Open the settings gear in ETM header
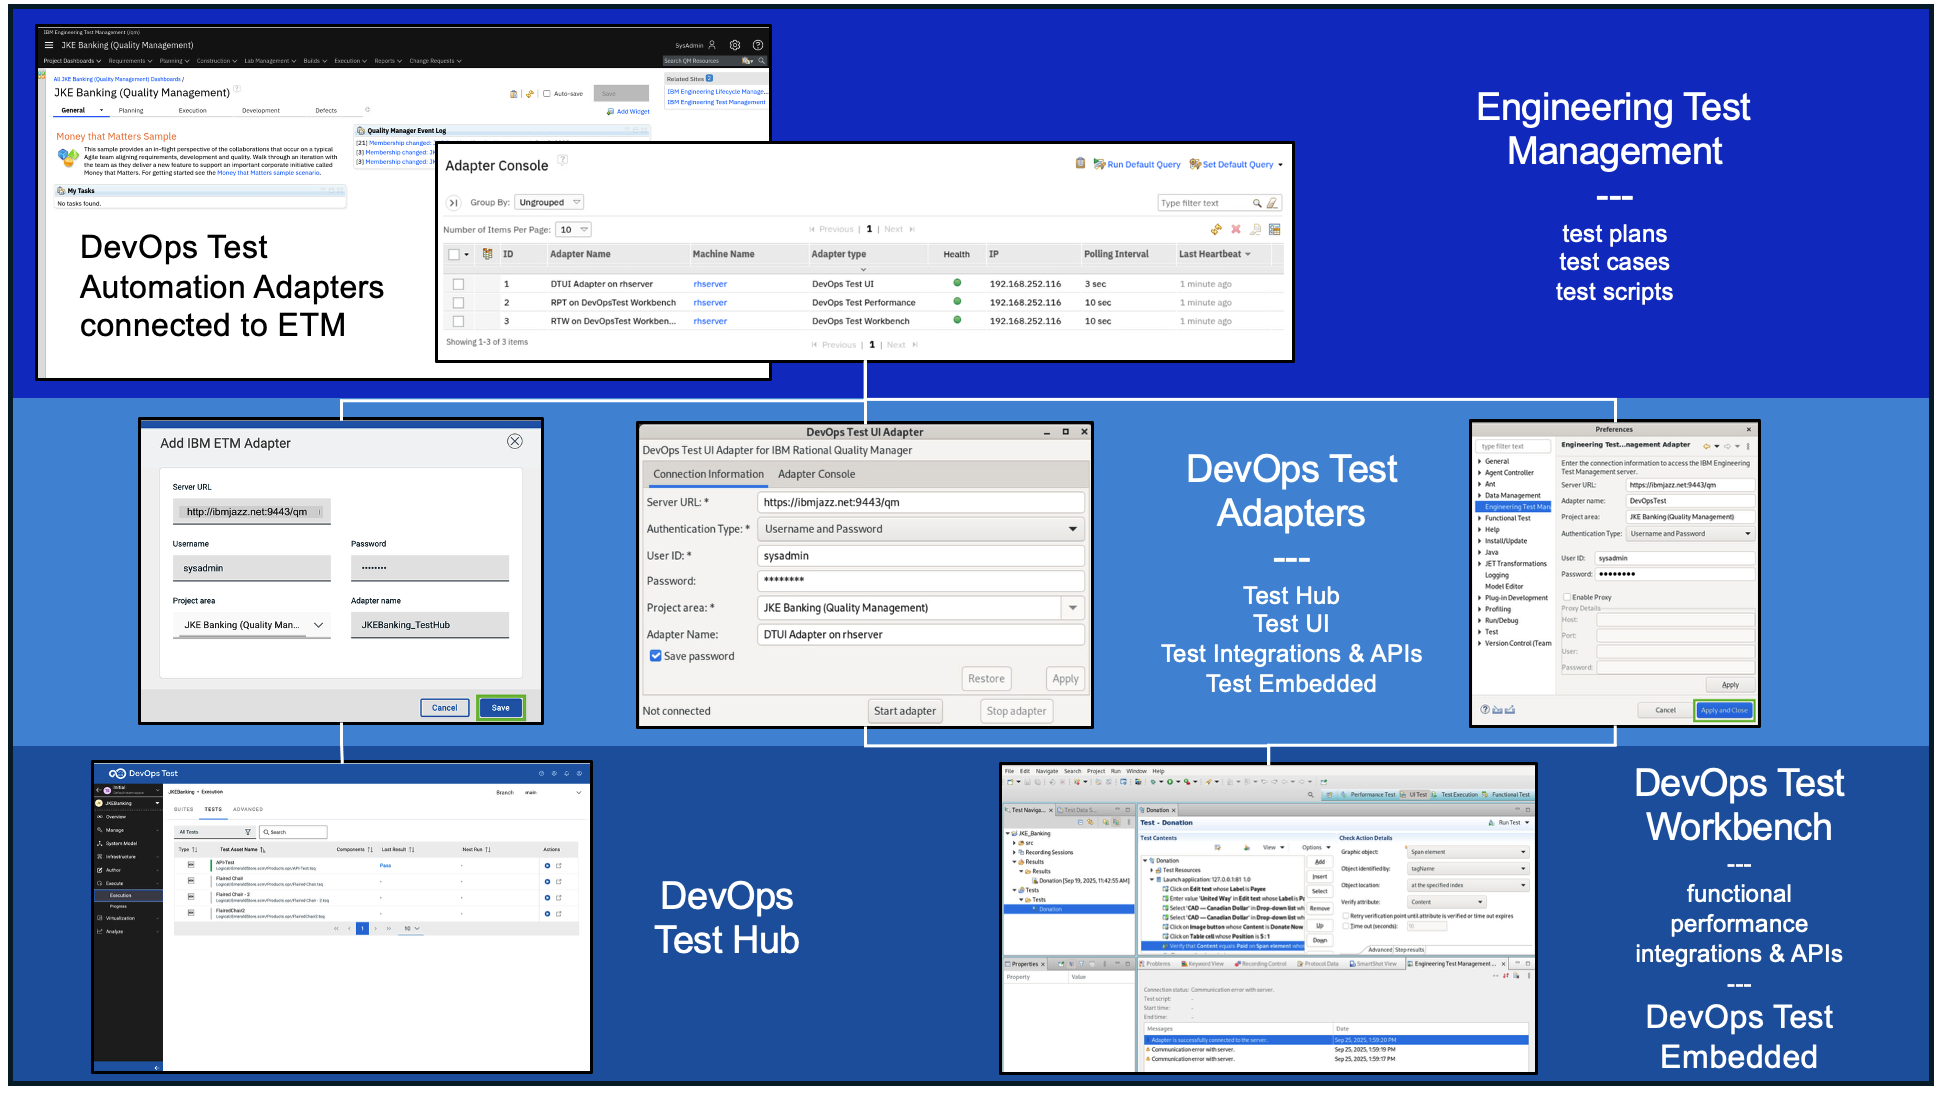 click(735, 45)
